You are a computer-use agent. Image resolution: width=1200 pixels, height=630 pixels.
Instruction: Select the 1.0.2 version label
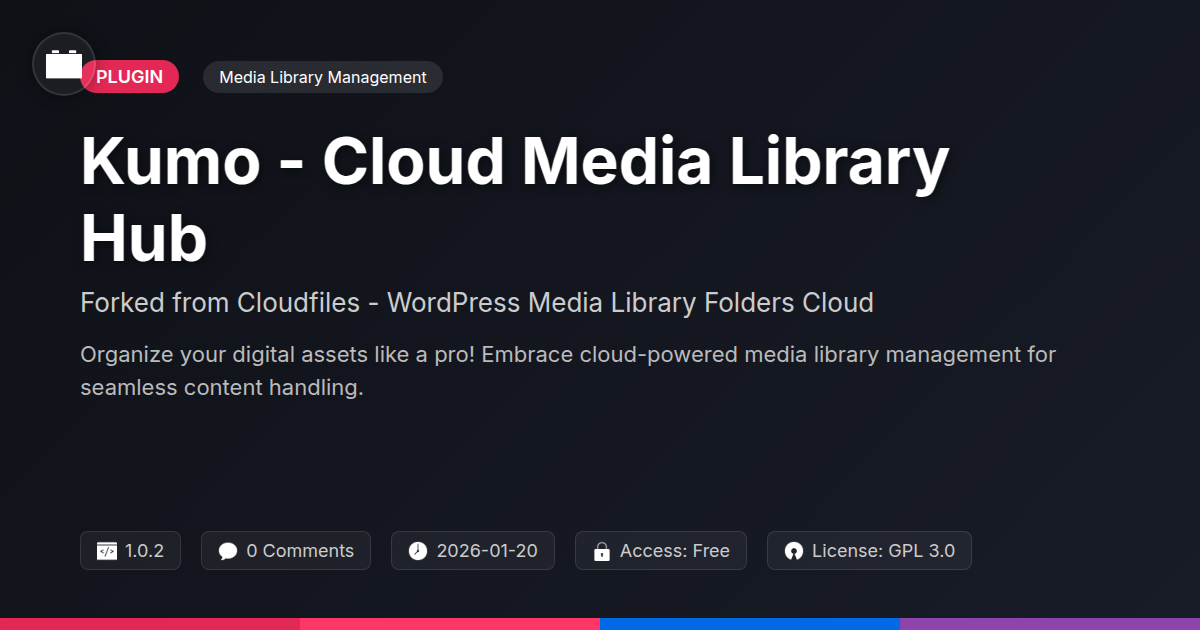[145, 551]
